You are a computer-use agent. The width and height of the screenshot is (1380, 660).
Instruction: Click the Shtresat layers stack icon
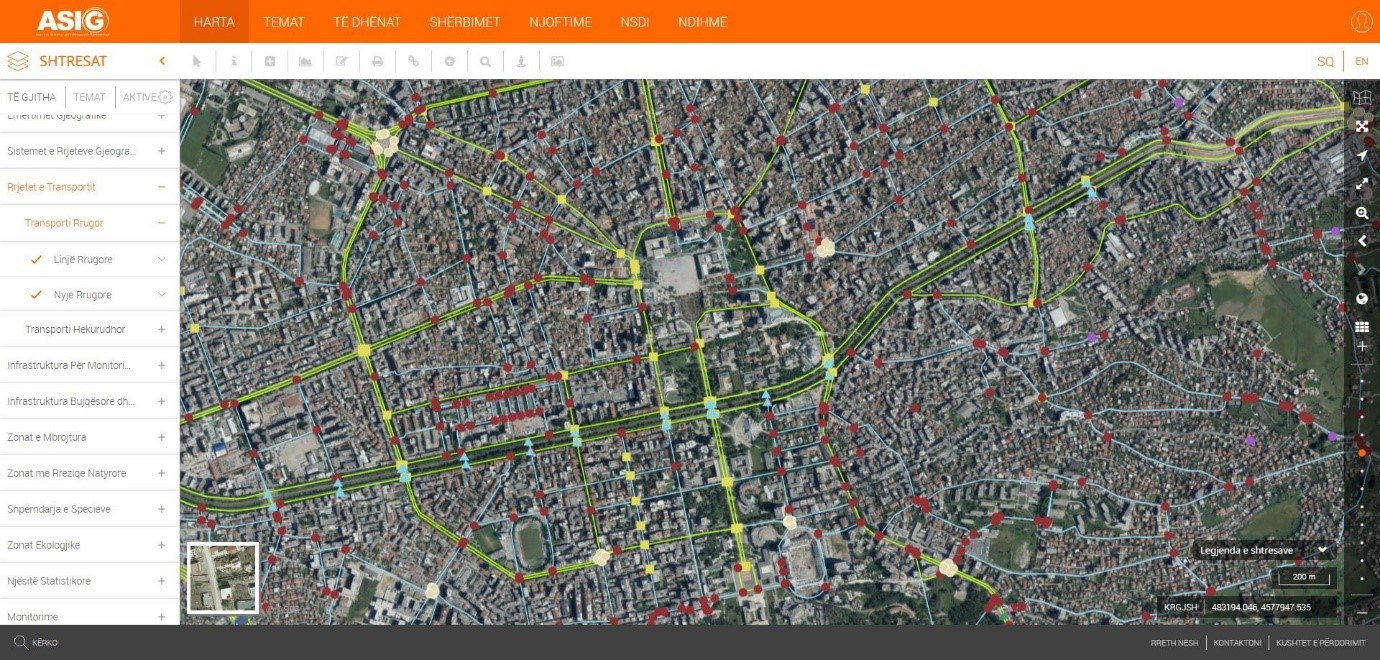tap(17, 61)
